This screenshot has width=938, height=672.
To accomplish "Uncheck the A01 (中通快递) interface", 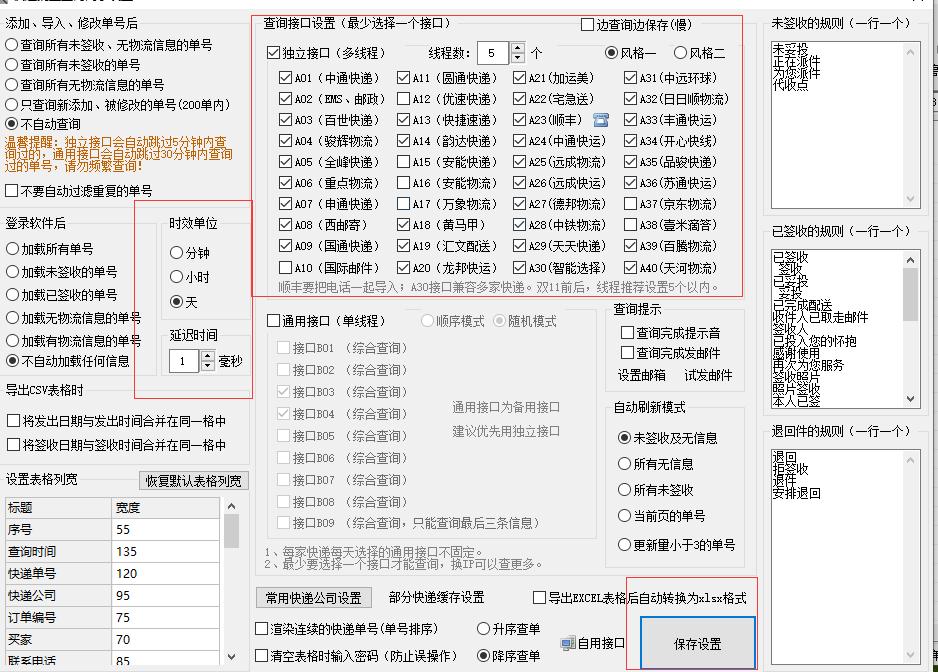I will [x=287, y=77].
